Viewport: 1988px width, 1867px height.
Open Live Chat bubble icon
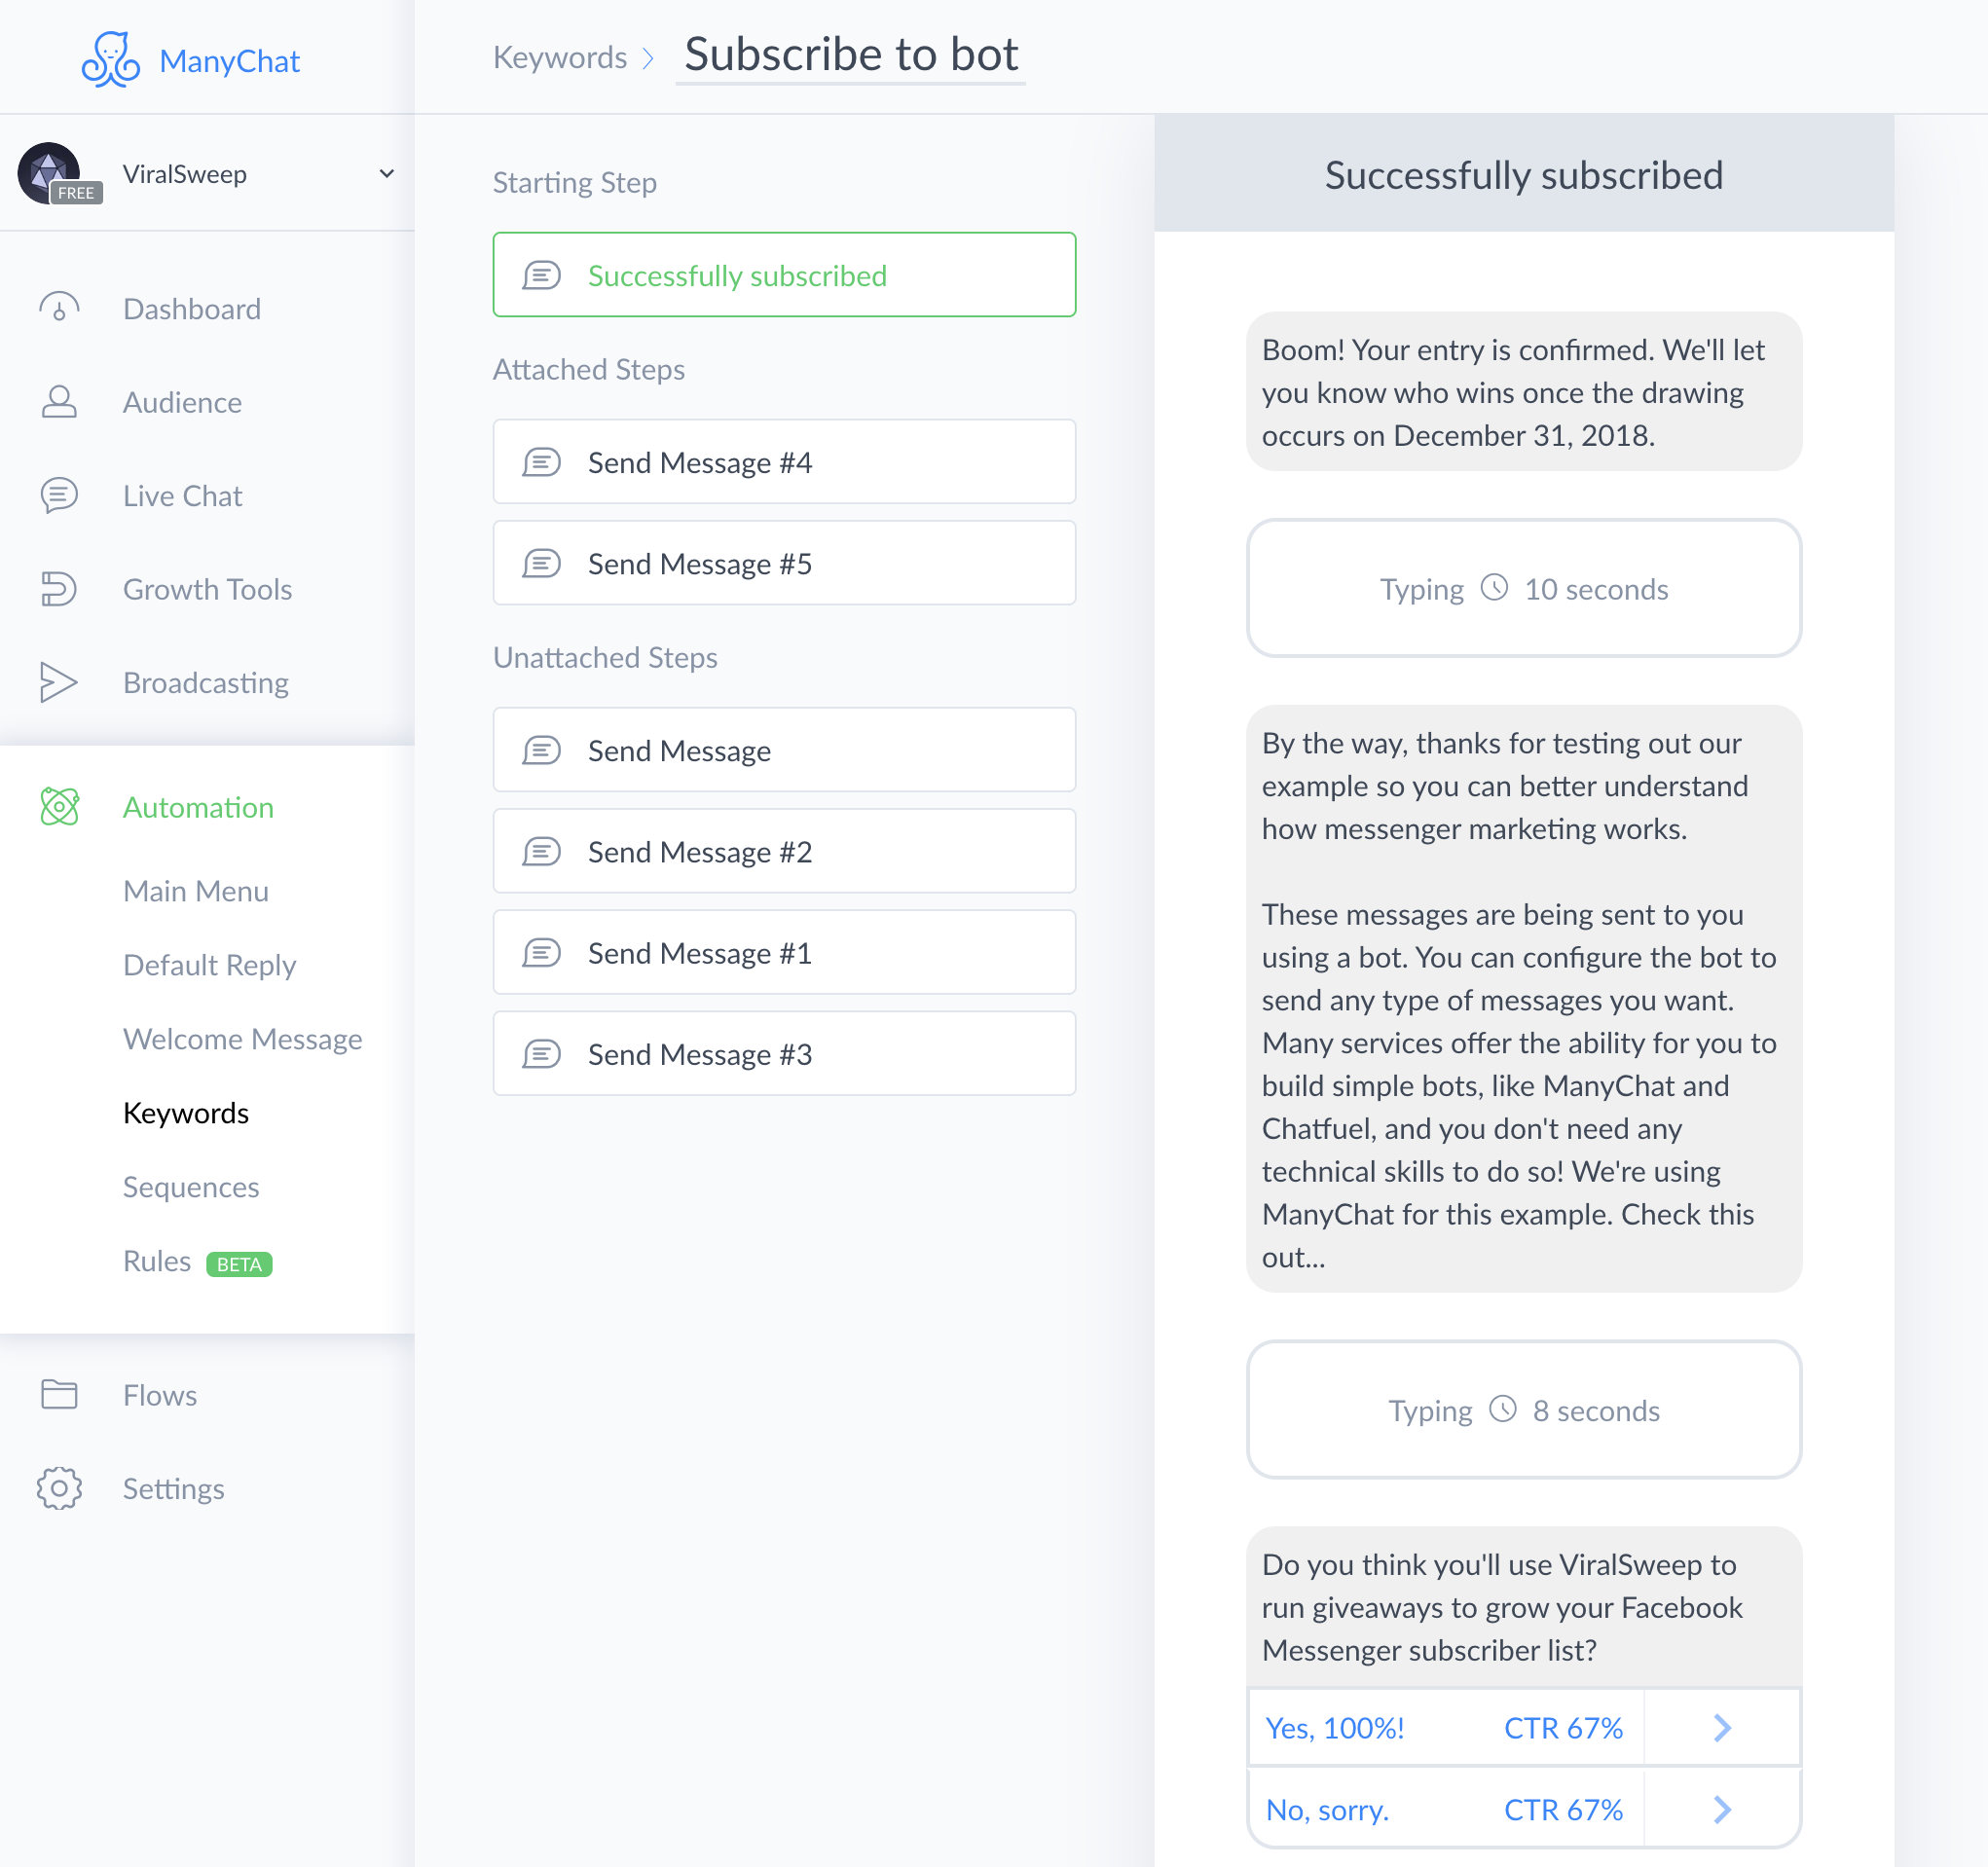pyautogui.click(x=59, y=495)
